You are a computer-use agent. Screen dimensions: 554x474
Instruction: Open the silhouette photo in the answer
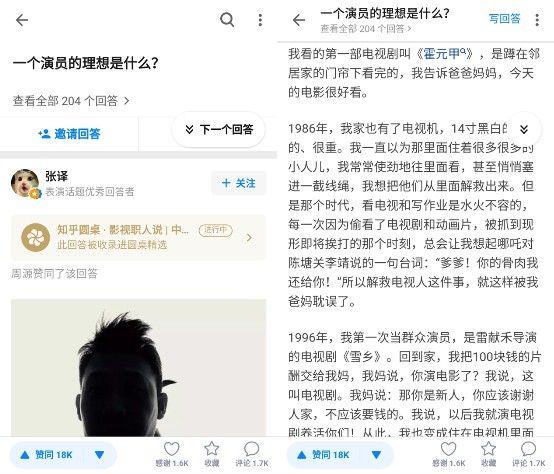point(138,368)
